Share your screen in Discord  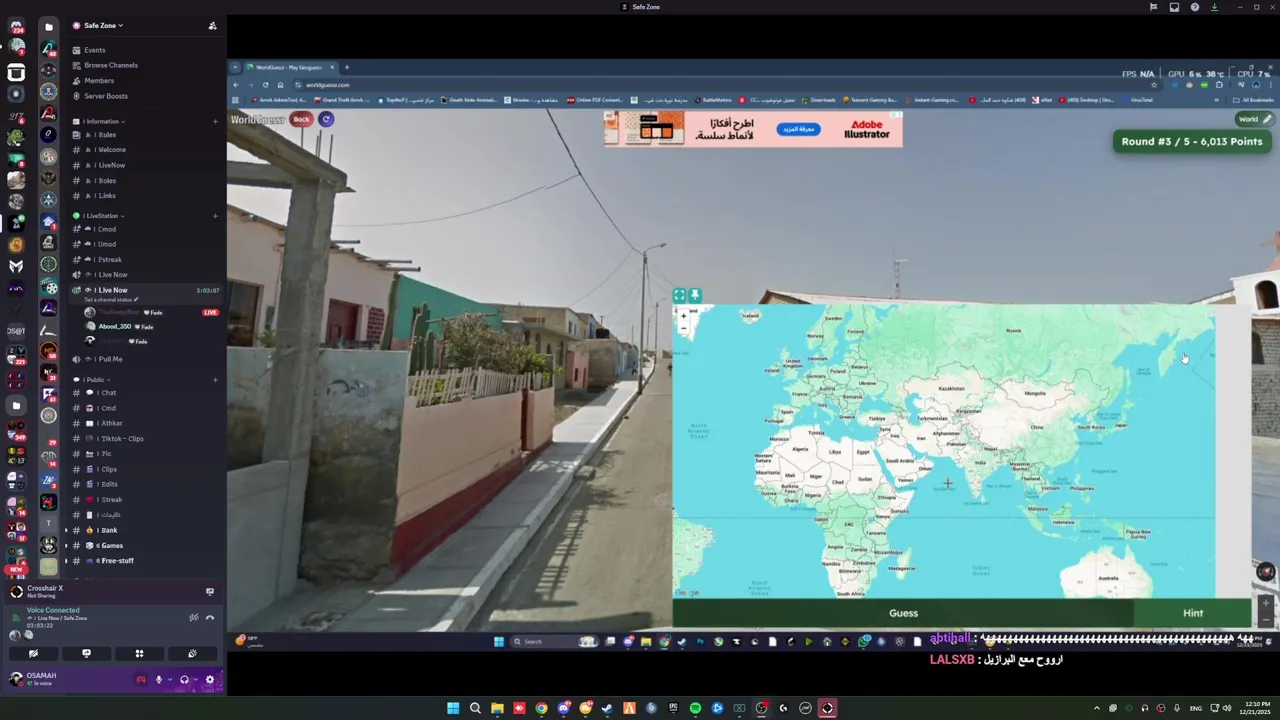pyautogui.click(x=86, y=653)
